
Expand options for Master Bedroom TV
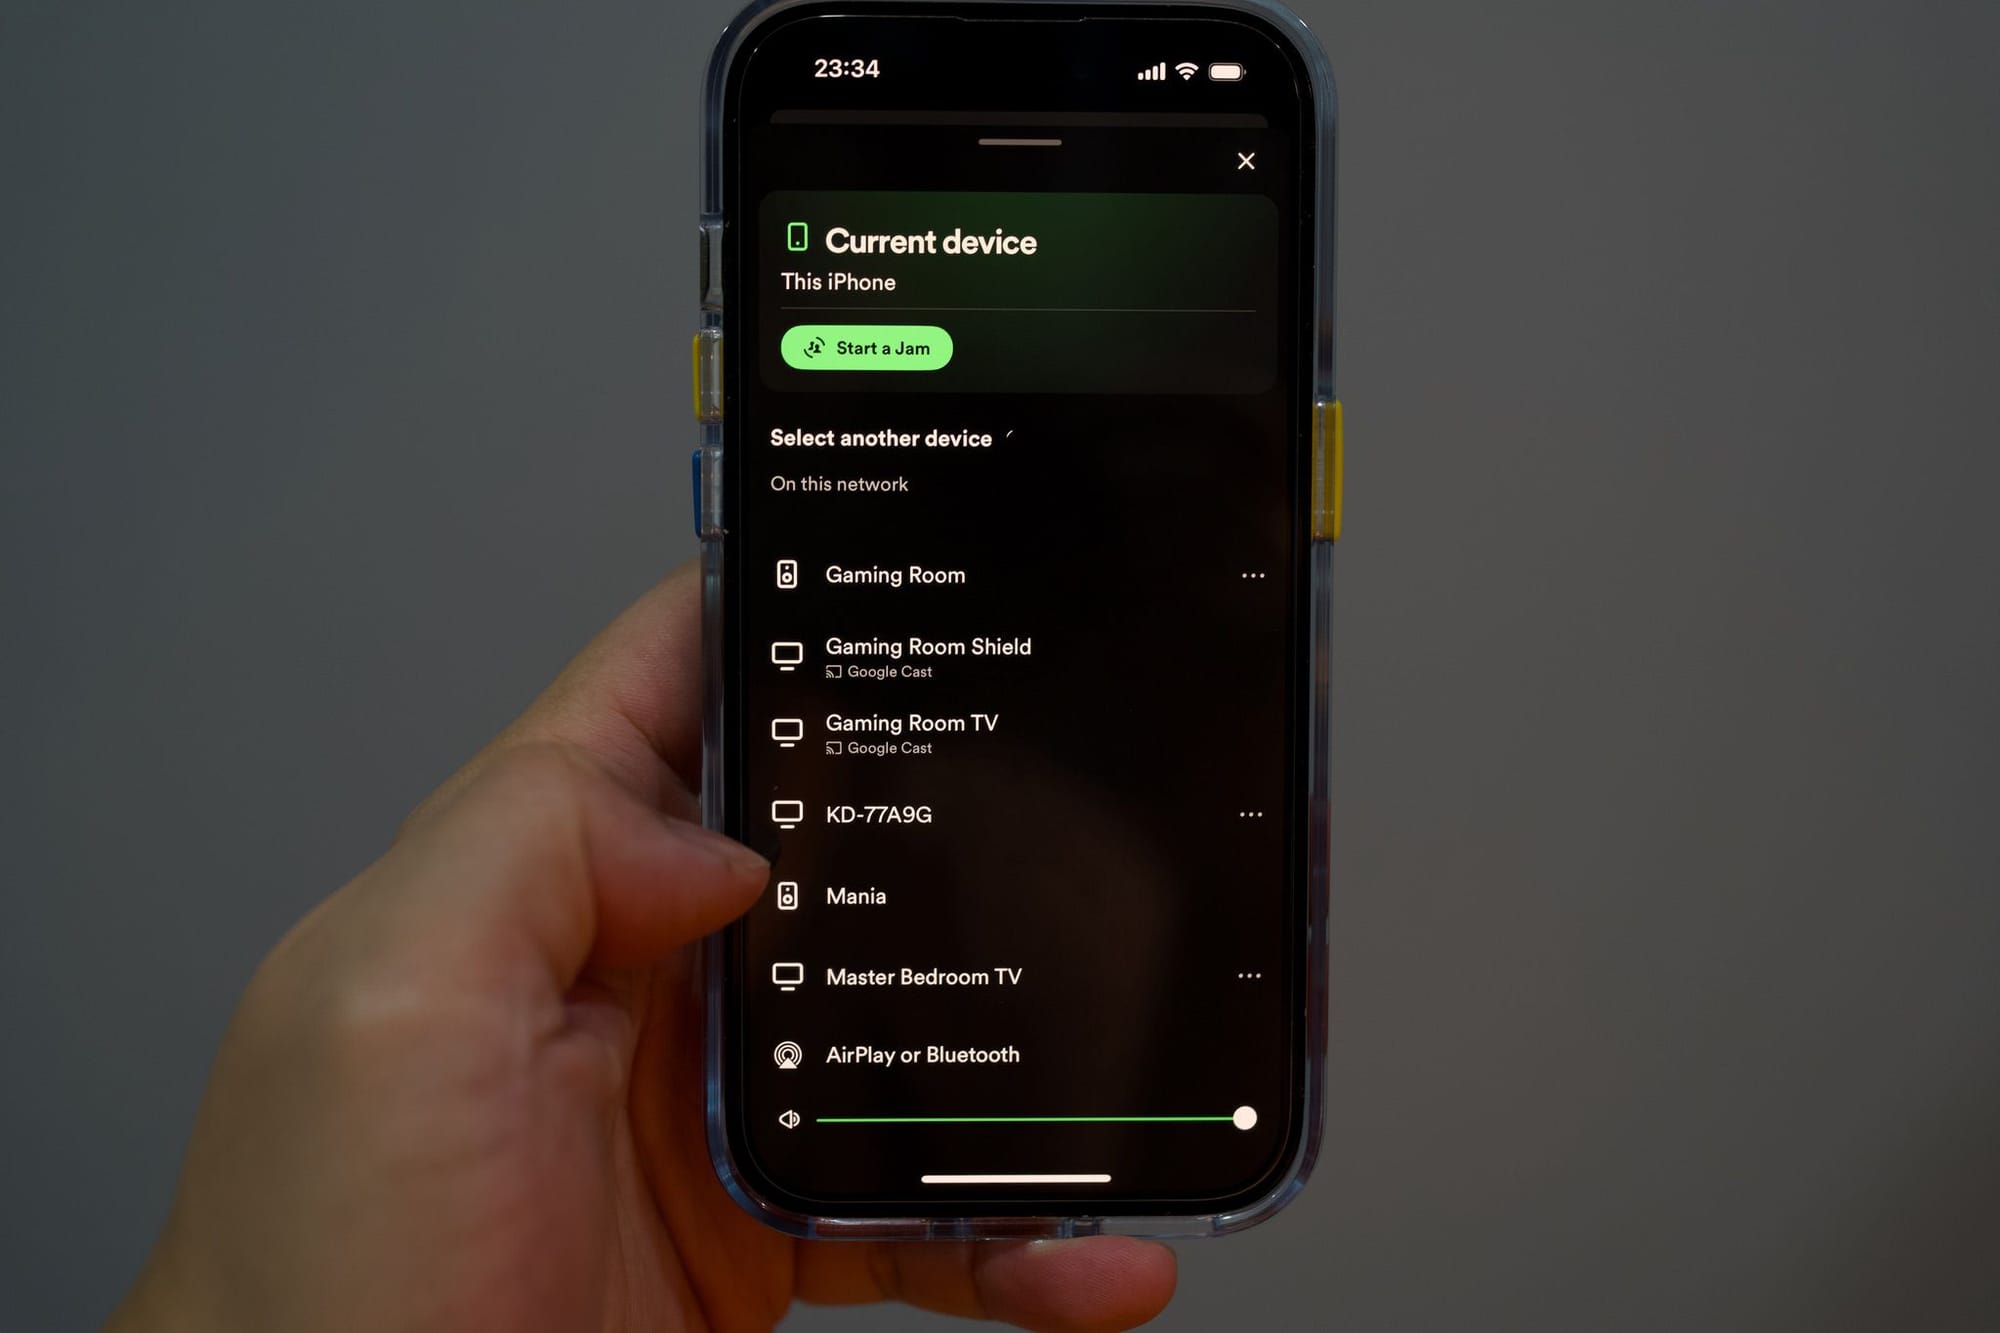pyautogui.click(x=1249, y=976)
